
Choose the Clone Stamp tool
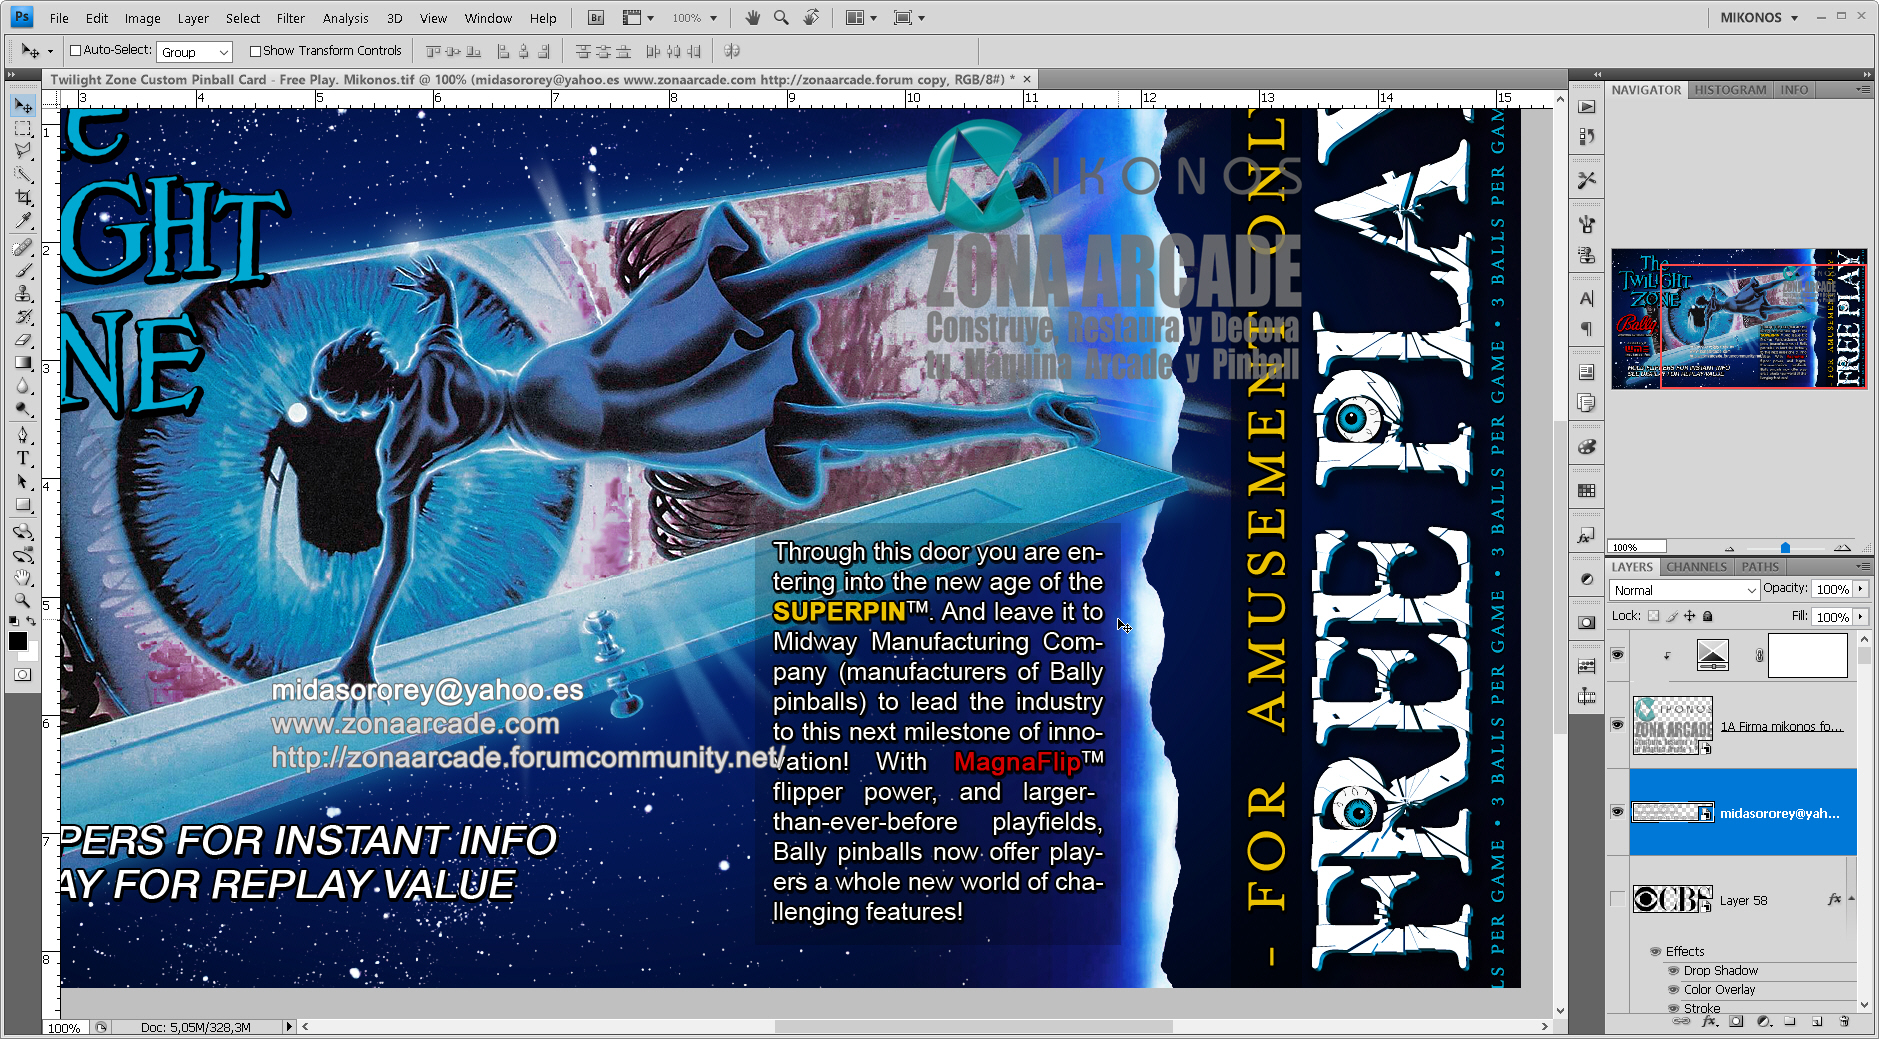coord(23,294)
